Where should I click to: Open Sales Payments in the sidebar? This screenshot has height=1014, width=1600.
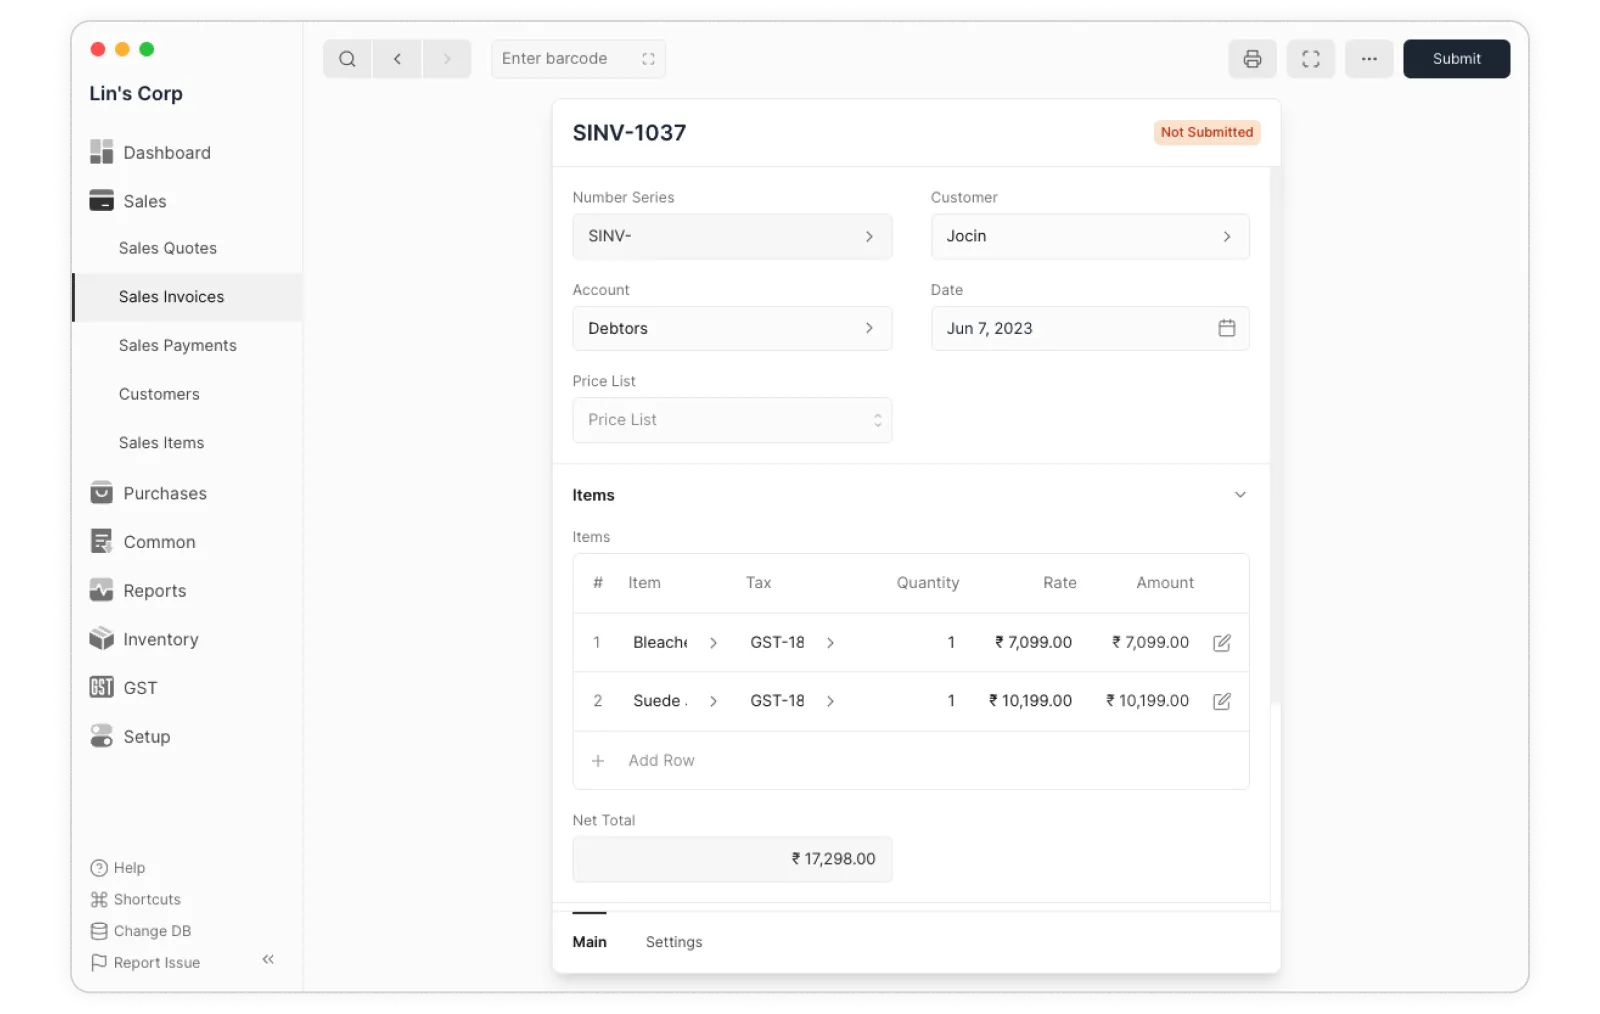pos(178,345)
